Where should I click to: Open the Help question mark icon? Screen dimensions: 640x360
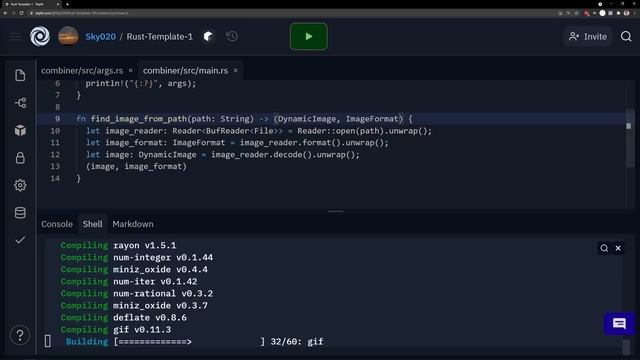pos(20,336)
